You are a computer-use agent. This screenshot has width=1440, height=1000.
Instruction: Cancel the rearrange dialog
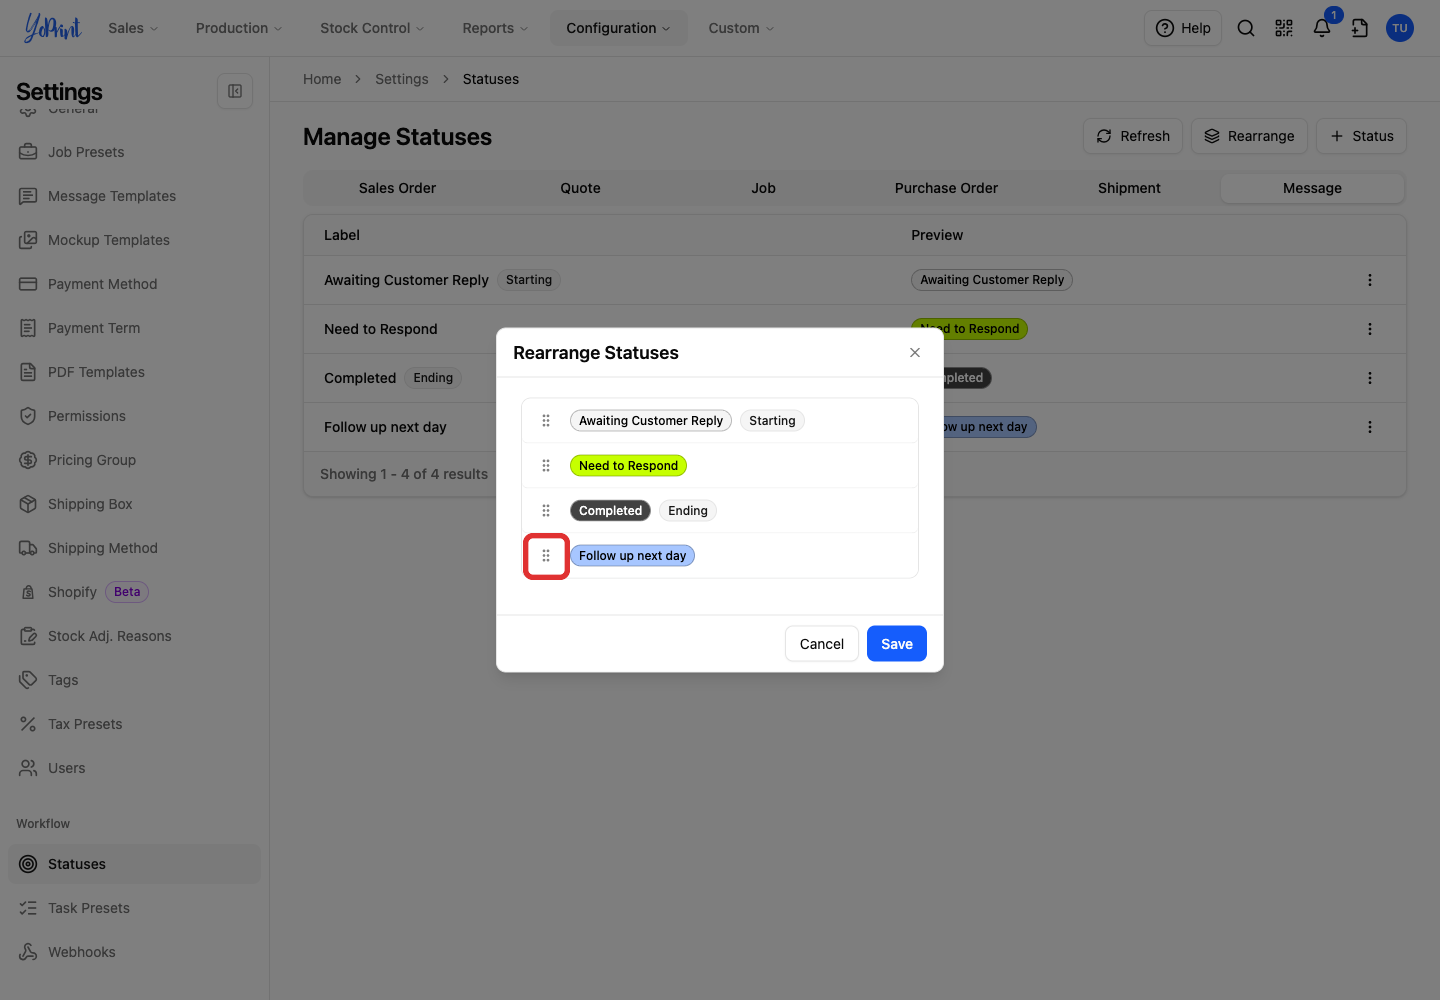tap(822, 644)
